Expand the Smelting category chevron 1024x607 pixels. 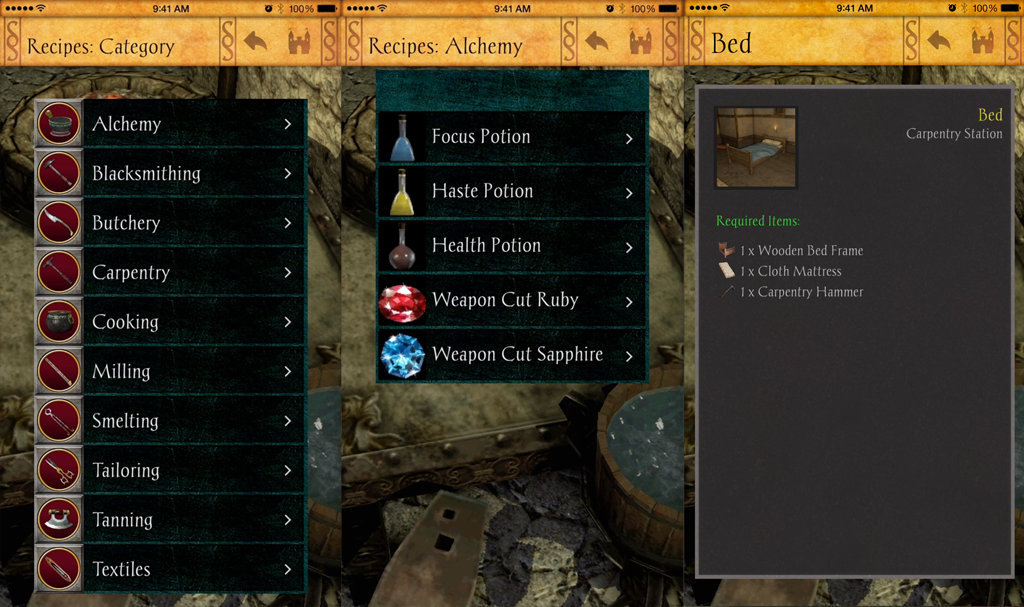point(288,421)
